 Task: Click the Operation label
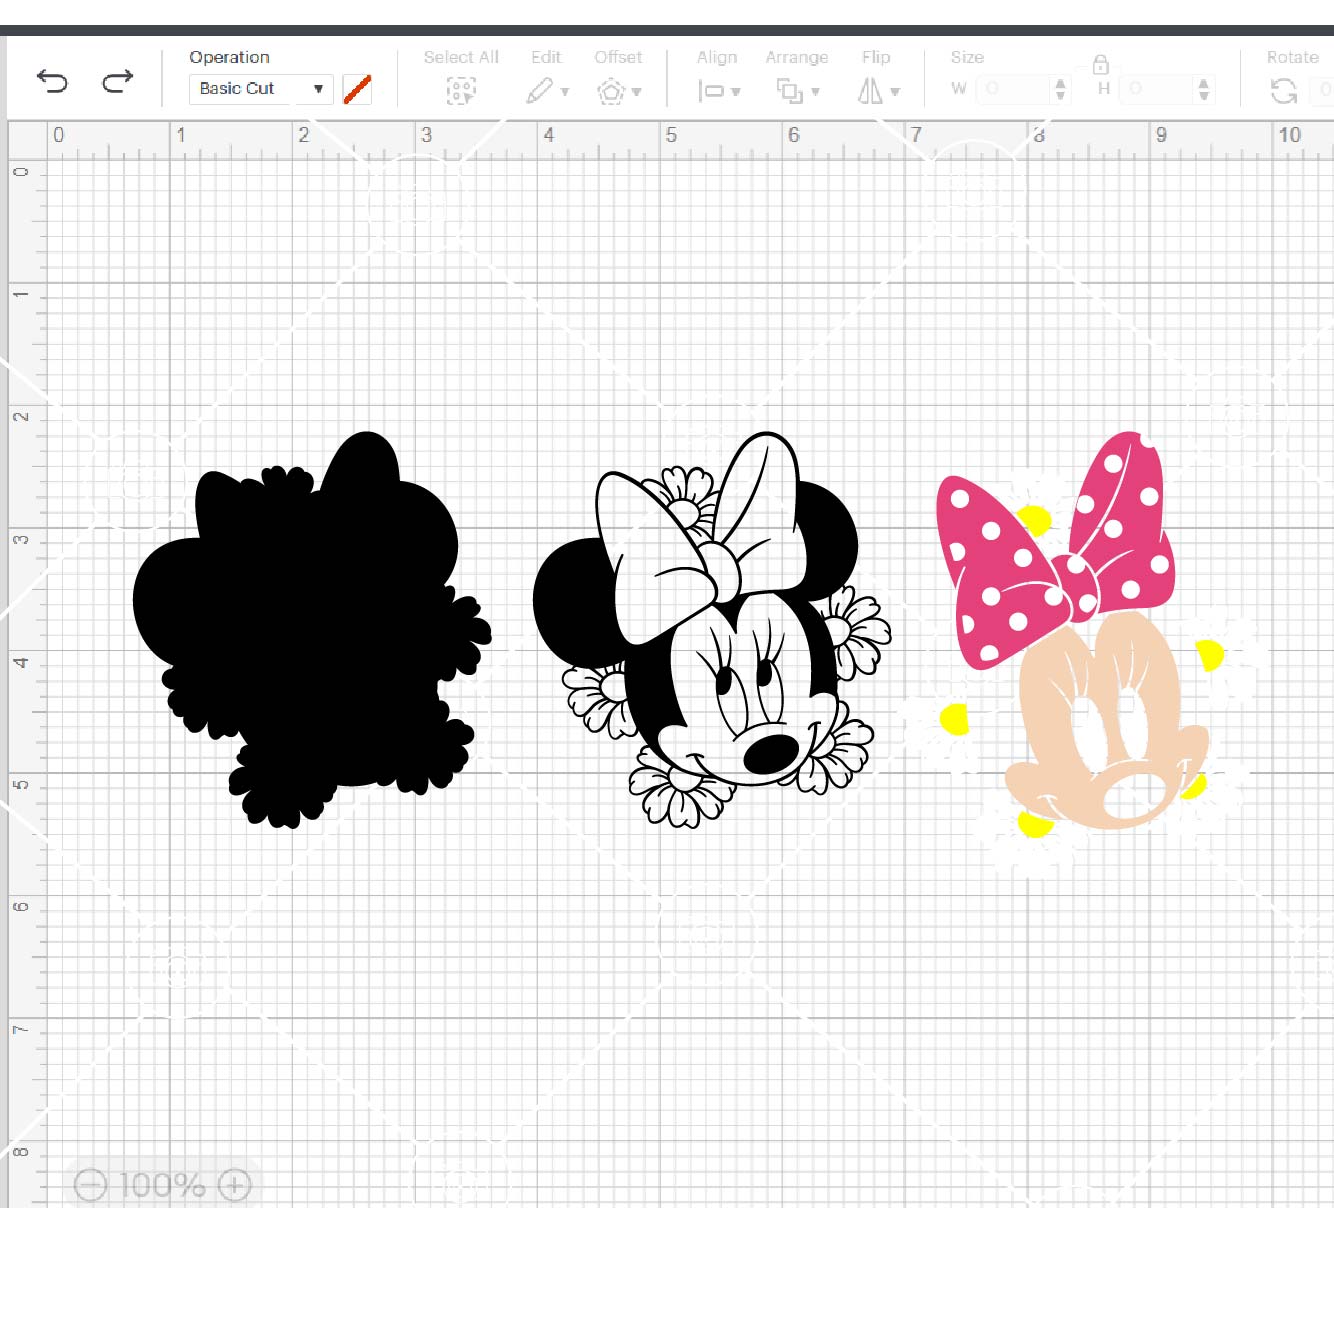click(229, 57)
